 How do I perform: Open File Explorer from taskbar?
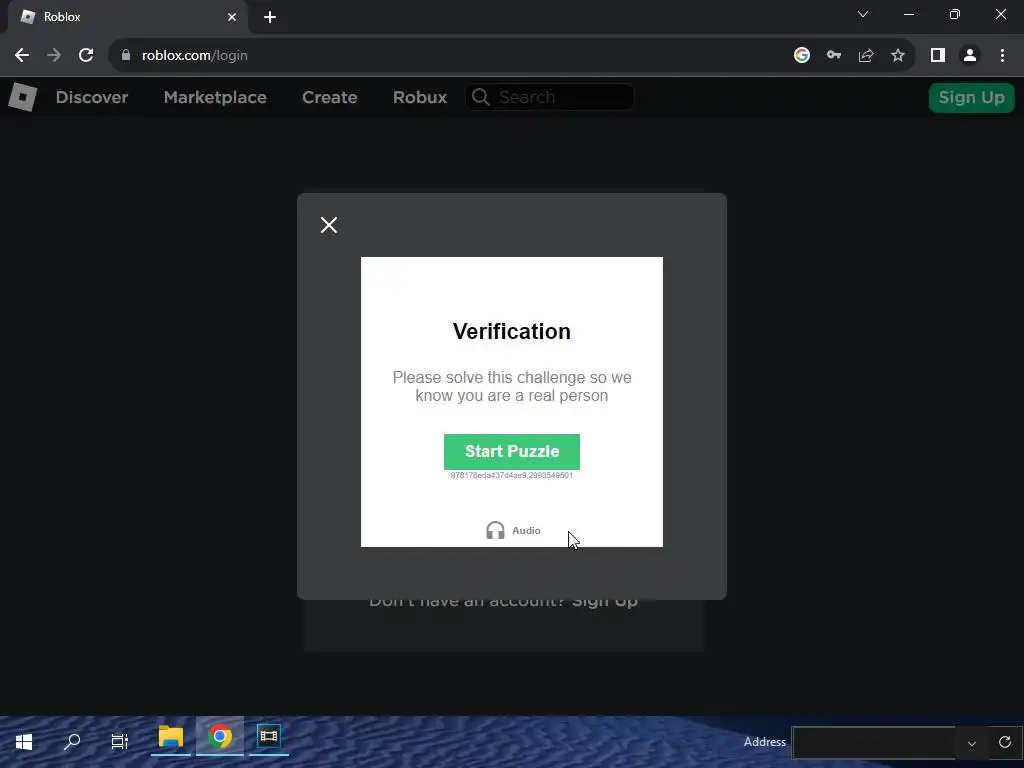[x=170, y=737]
